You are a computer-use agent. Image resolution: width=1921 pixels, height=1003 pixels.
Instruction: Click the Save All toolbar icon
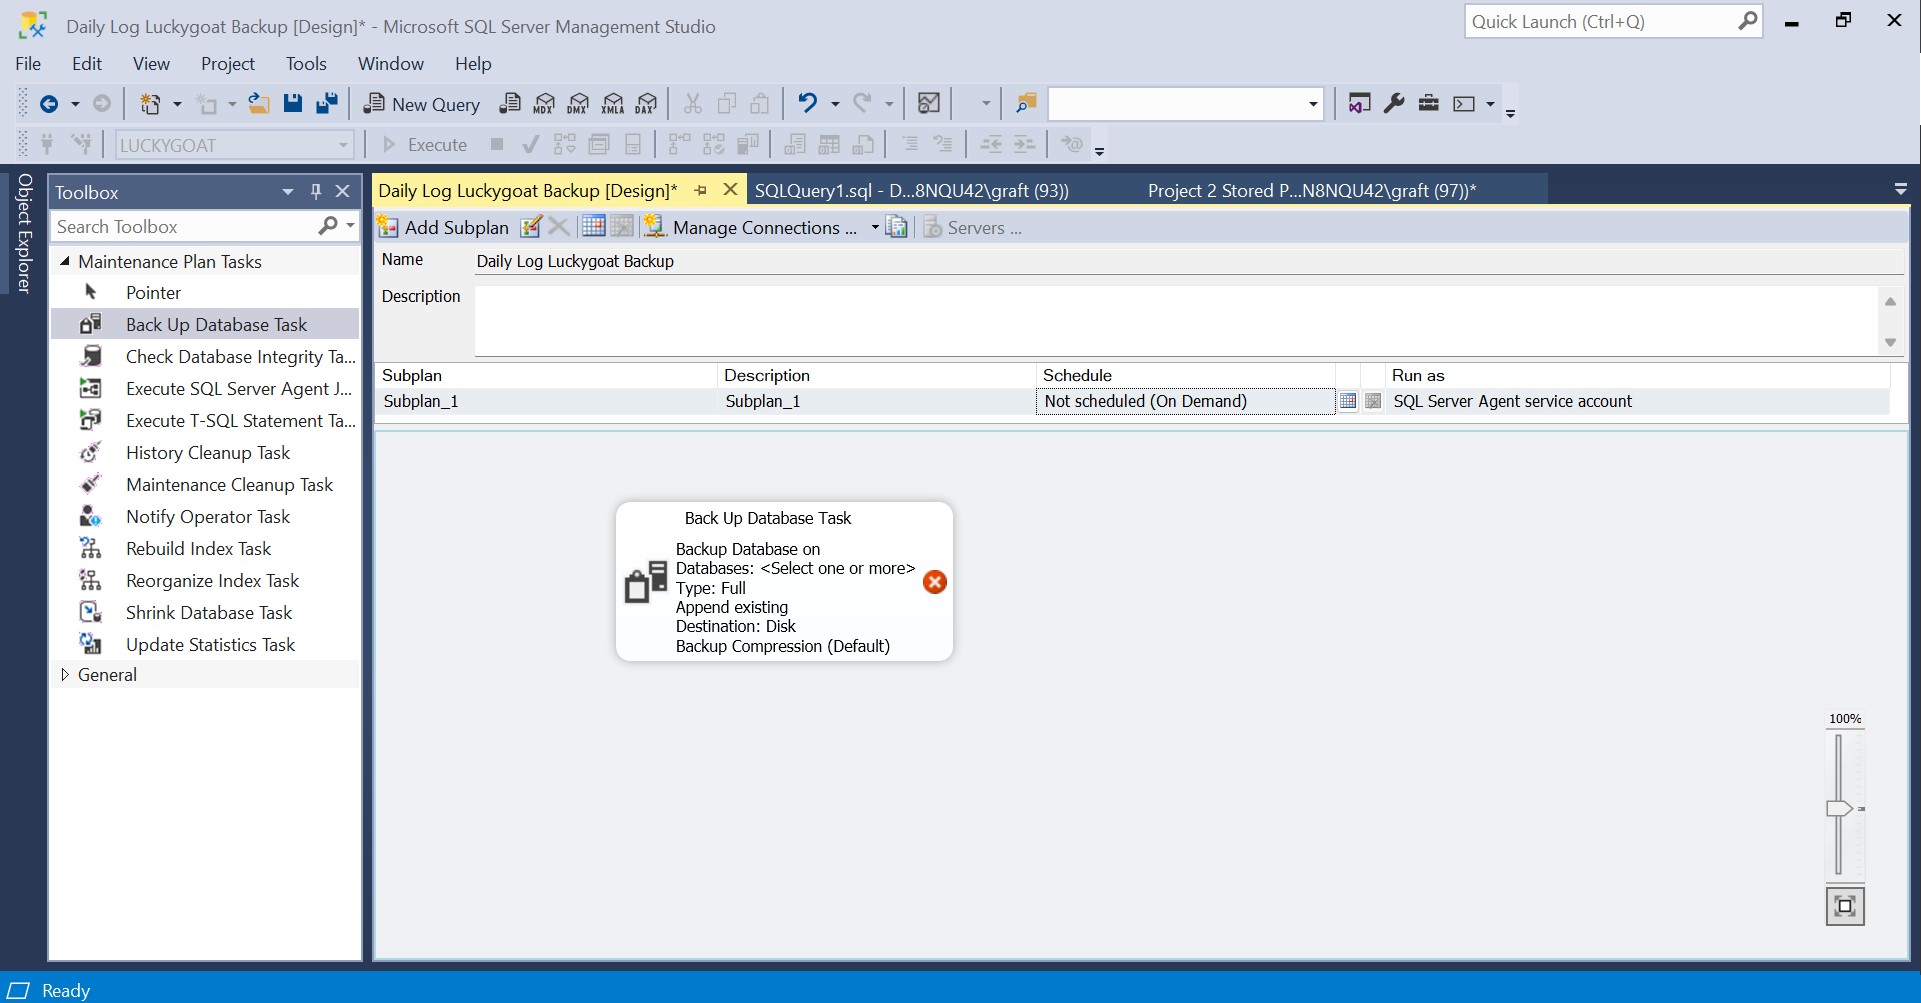tap(326, 103)
